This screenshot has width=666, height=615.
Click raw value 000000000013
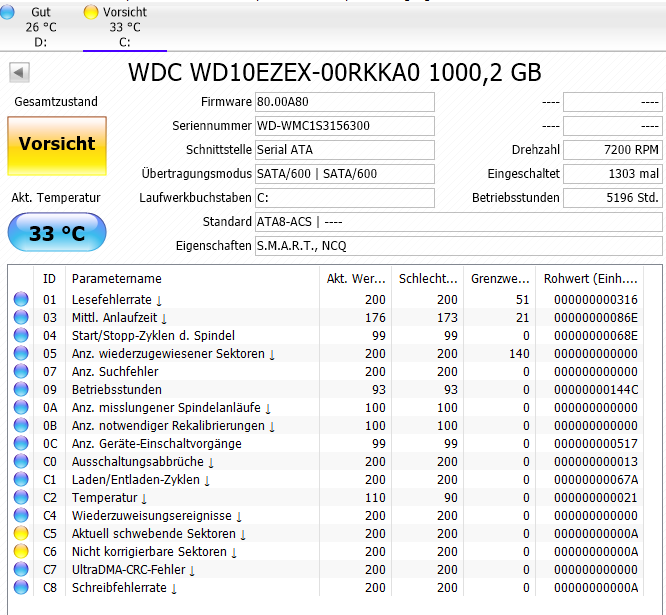click(x=595, y=462)
